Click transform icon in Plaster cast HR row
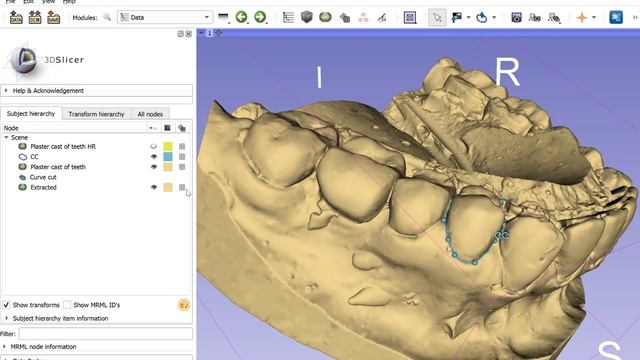The height and width of the screenshot is (360, 640). click(x=182, y=146)
